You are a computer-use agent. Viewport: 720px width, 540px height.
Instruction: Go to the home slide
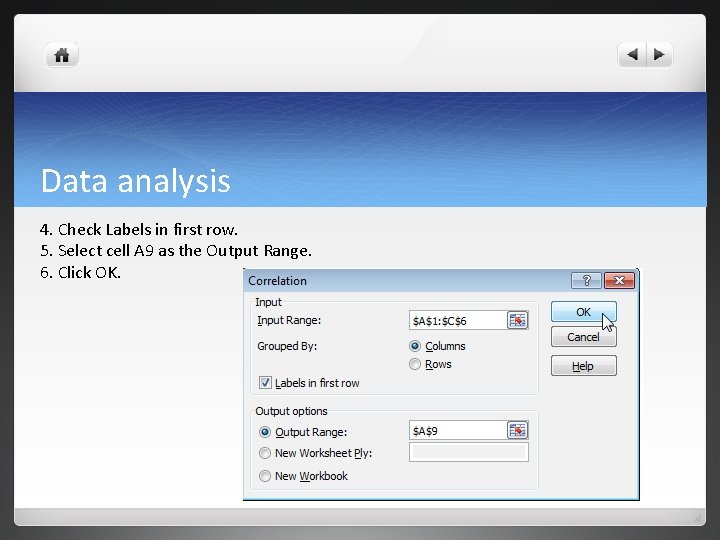pos(62,55)
